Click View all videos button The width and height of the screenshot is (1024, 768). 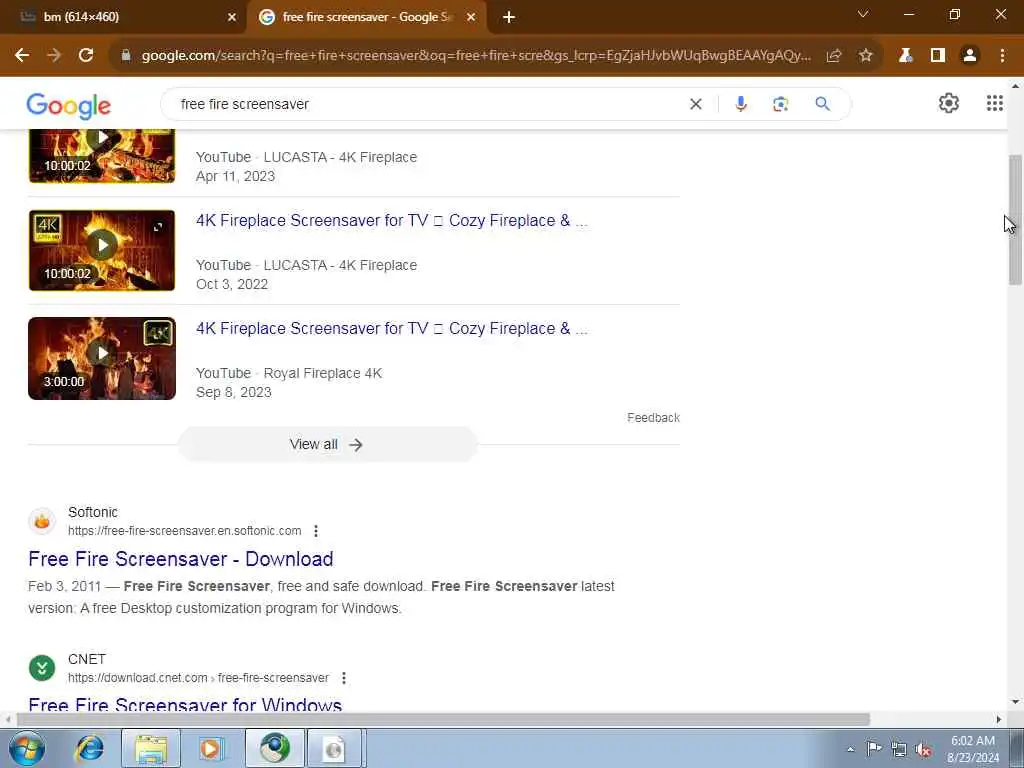tap(327, 444)
